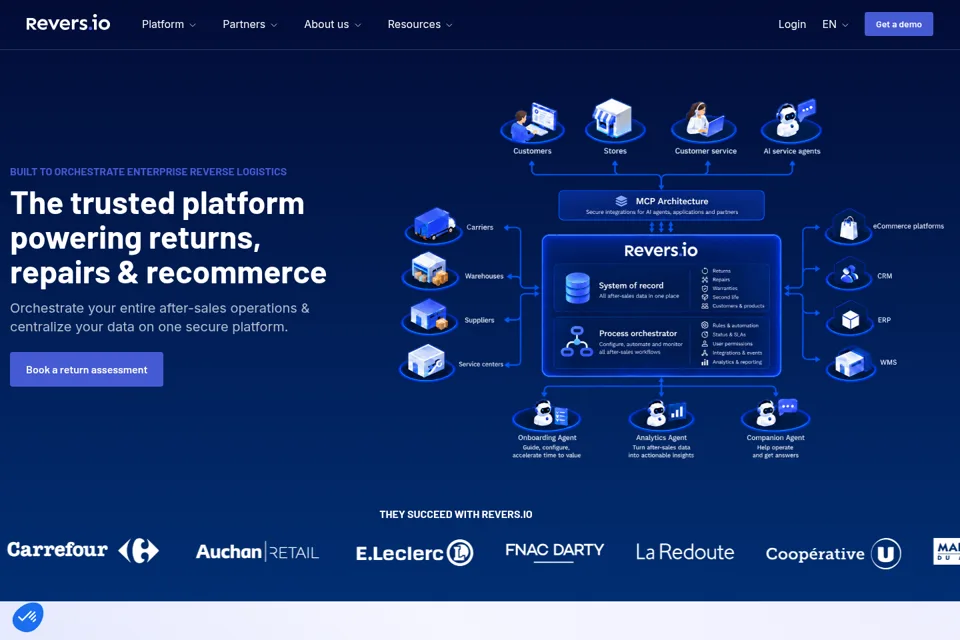Click Book a return assessment button
This screenshot has width=960, height=640.
click(x=86, y=369)
